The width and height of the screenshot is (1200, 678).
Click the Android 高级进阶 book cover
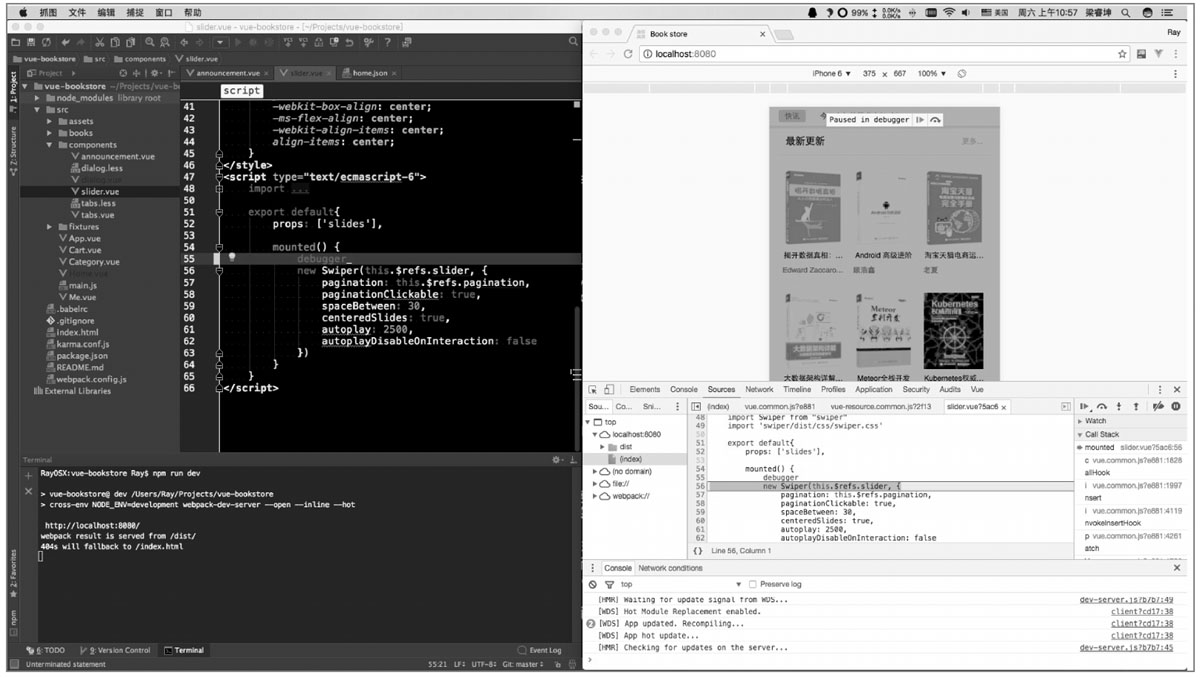[x=883, y=208]
